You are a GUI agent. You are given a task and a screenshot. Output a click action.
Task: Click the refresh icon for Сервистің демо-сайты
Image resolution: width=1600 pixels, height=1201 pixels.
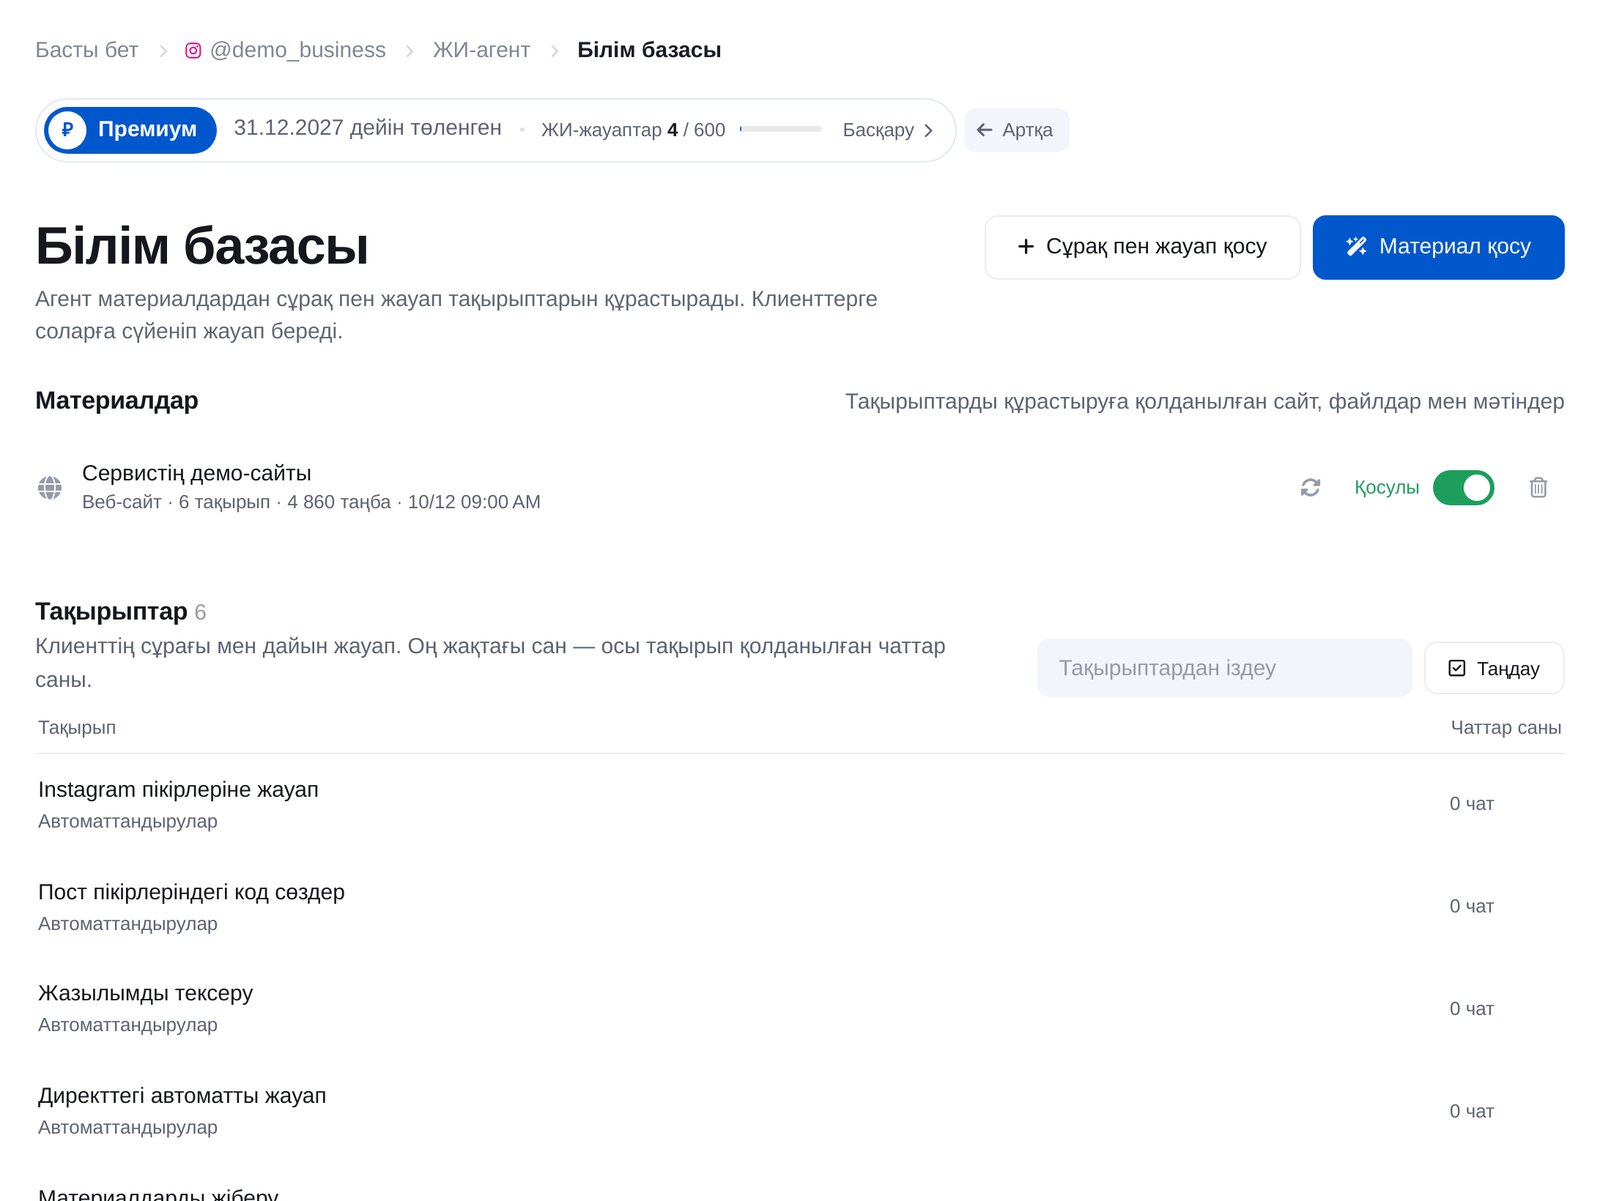(x=1310, y=487)
